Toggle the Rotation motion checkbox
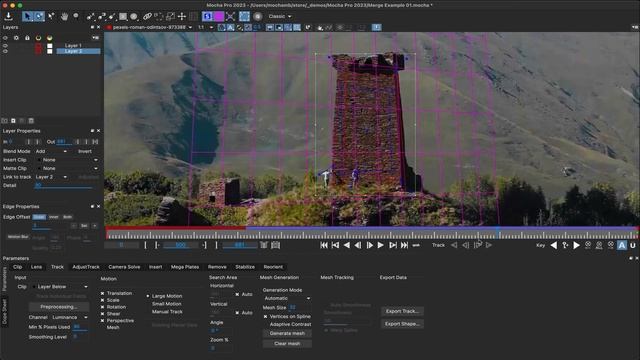The image size is (640, 360). [102, 307]
